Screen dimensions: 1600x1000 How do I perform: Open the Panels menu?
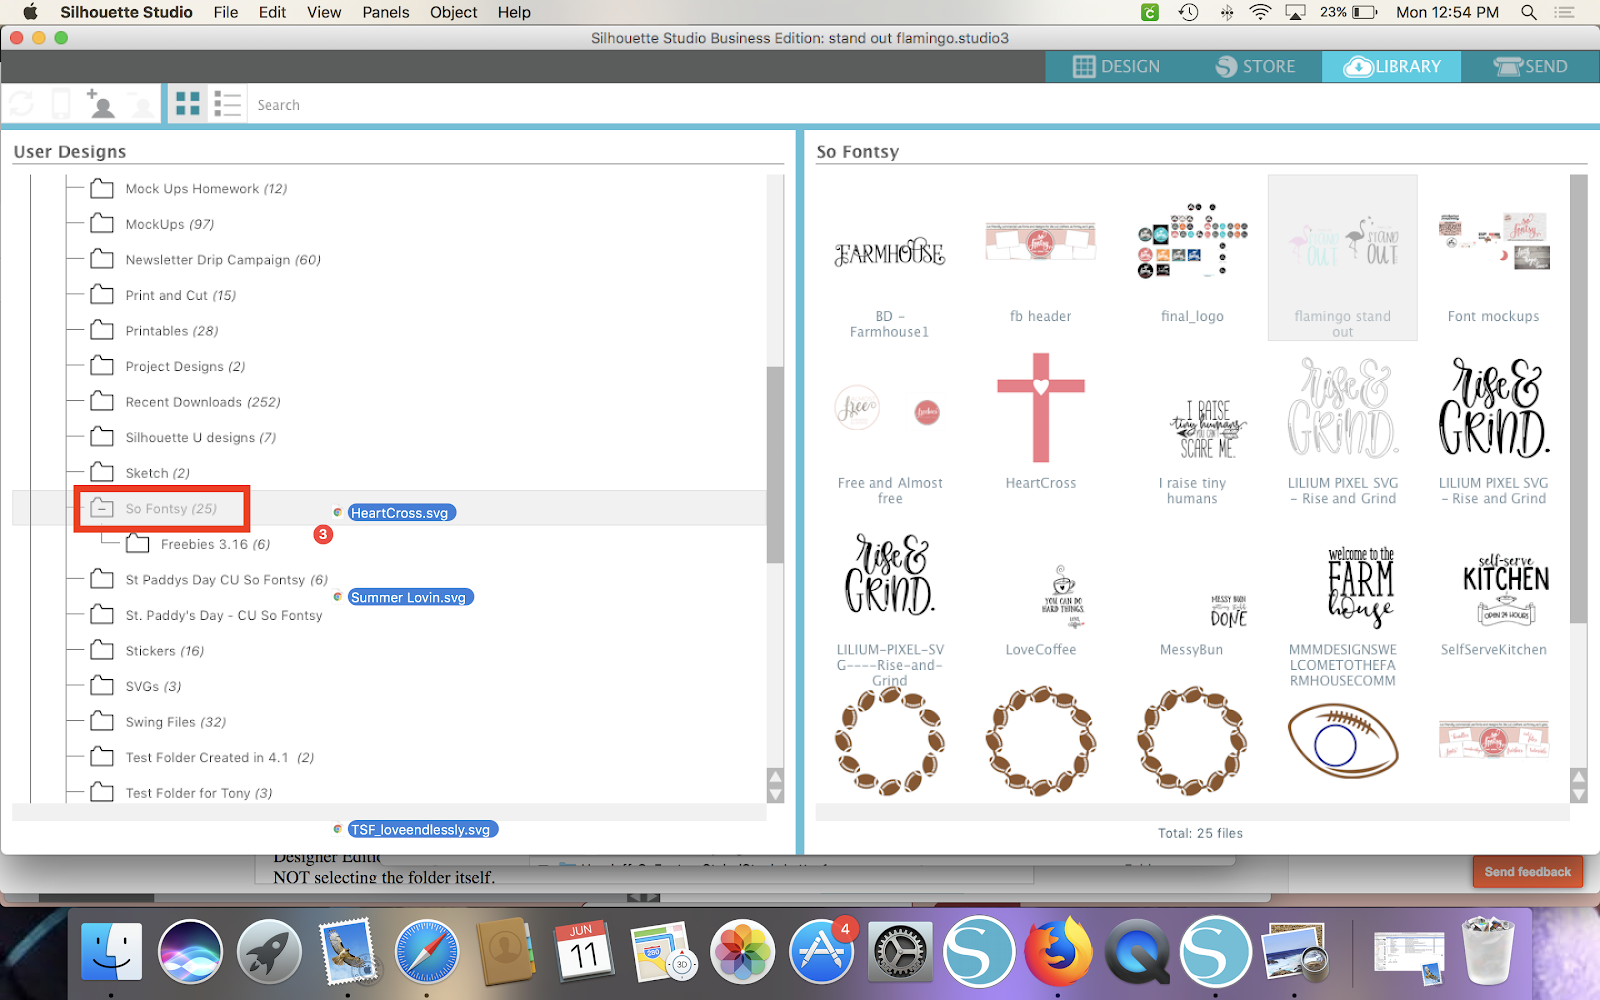click(x=386, y=12)
